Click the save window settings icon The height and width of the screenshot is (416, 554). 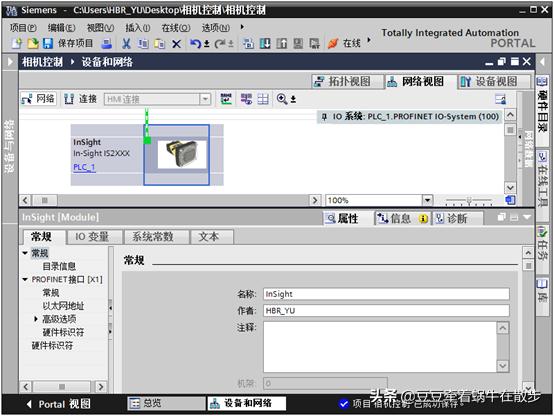[500, 99]
